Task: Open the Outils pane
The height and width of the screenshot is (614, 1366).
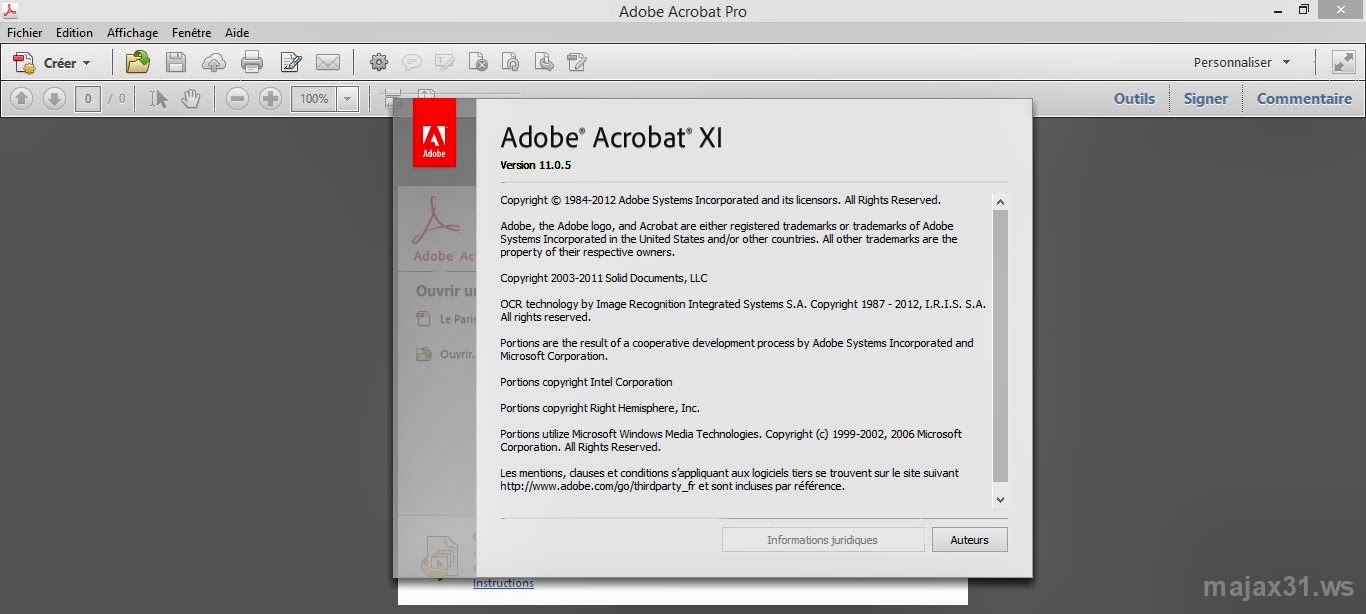Action: point(1134,98)
